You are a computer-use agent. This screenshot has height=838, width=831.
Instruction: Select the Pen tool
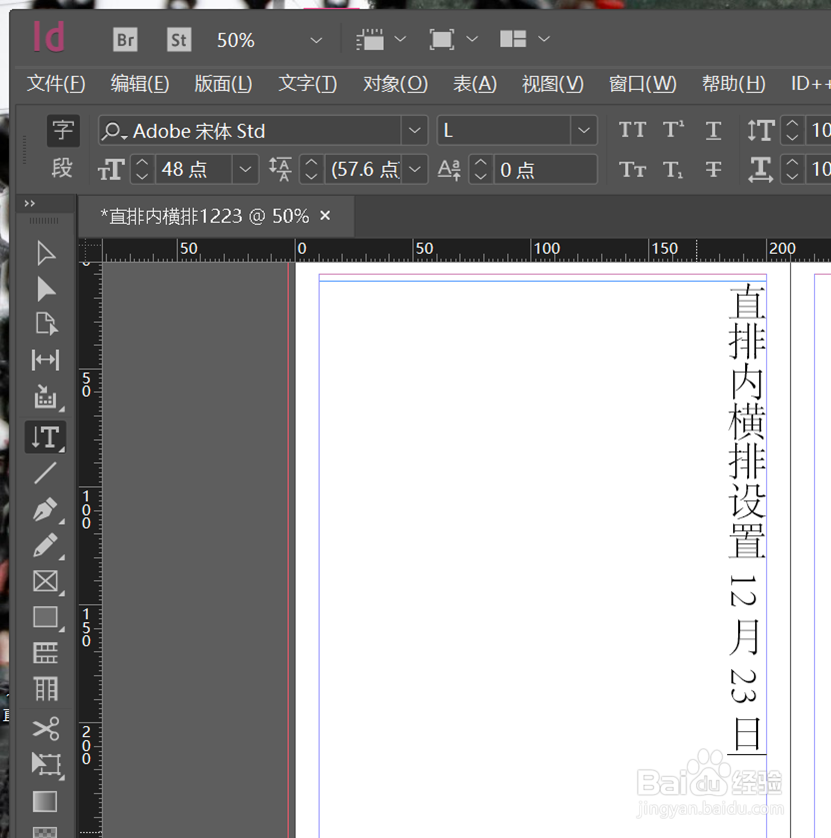tap(45, 509)
